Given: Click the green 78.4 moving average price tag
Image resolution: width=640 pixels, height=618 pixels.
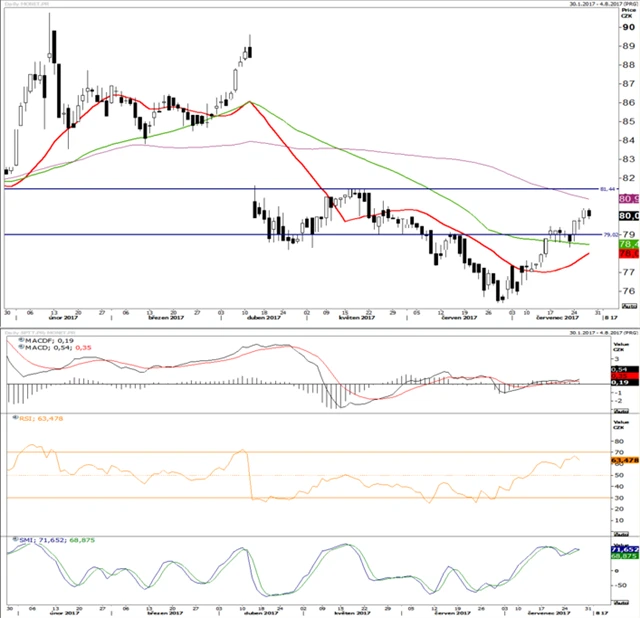Looking at the screenshot, I should pyautogui.click(x=629, y=244).
